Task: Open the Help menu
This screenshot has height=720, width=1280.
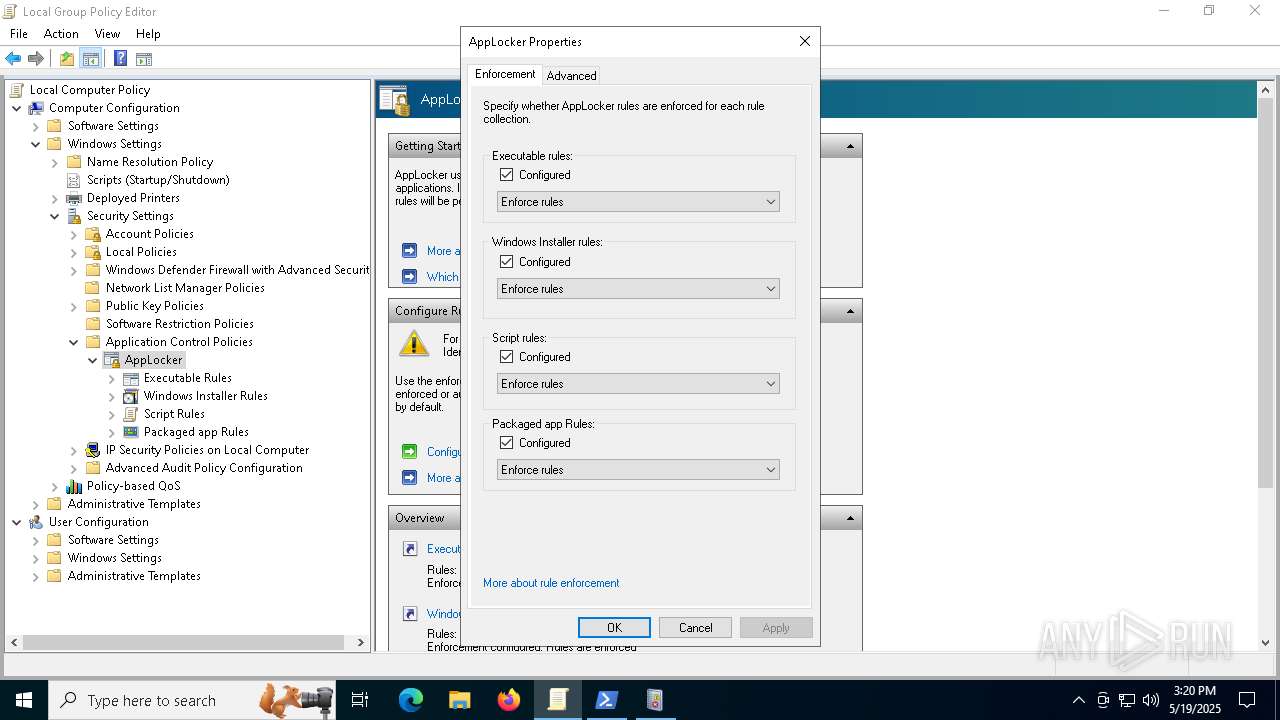Action: pyautogui.click(x=148, y=33)
